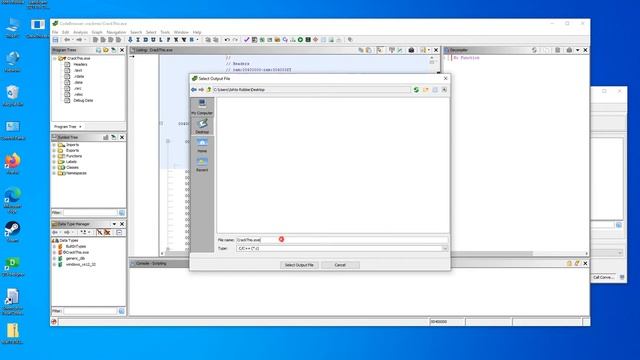Viewport: 640px width, 360px height.
Task: Click the 'L' next label toolbar icon
Action: click(161, 40)
